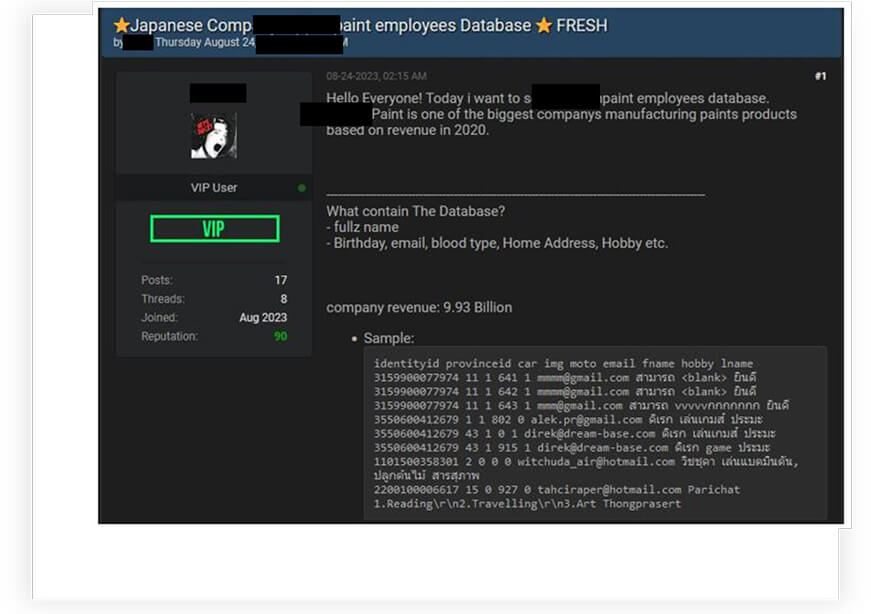The image size is (871, 614).
Task: Click the line '1.Reading\r\n2.Travelling' in sample
Action: [527, 503]
